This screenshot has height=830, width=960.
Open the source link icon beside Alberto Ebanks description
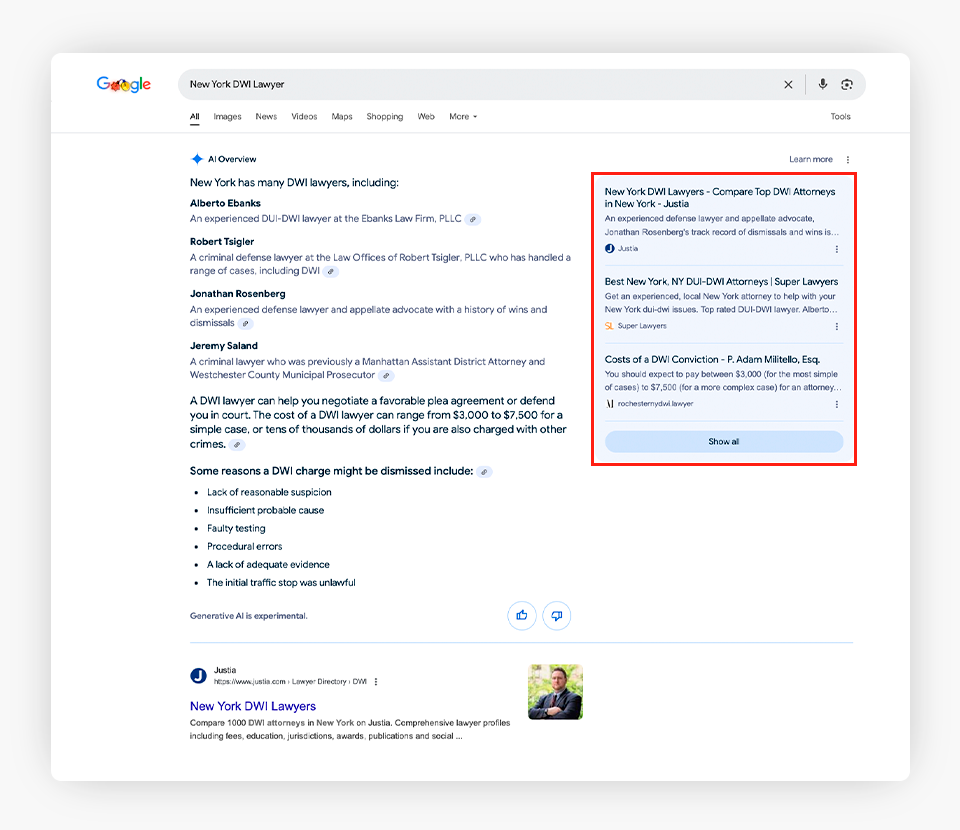pyautogui.click(x=473, y=219)
